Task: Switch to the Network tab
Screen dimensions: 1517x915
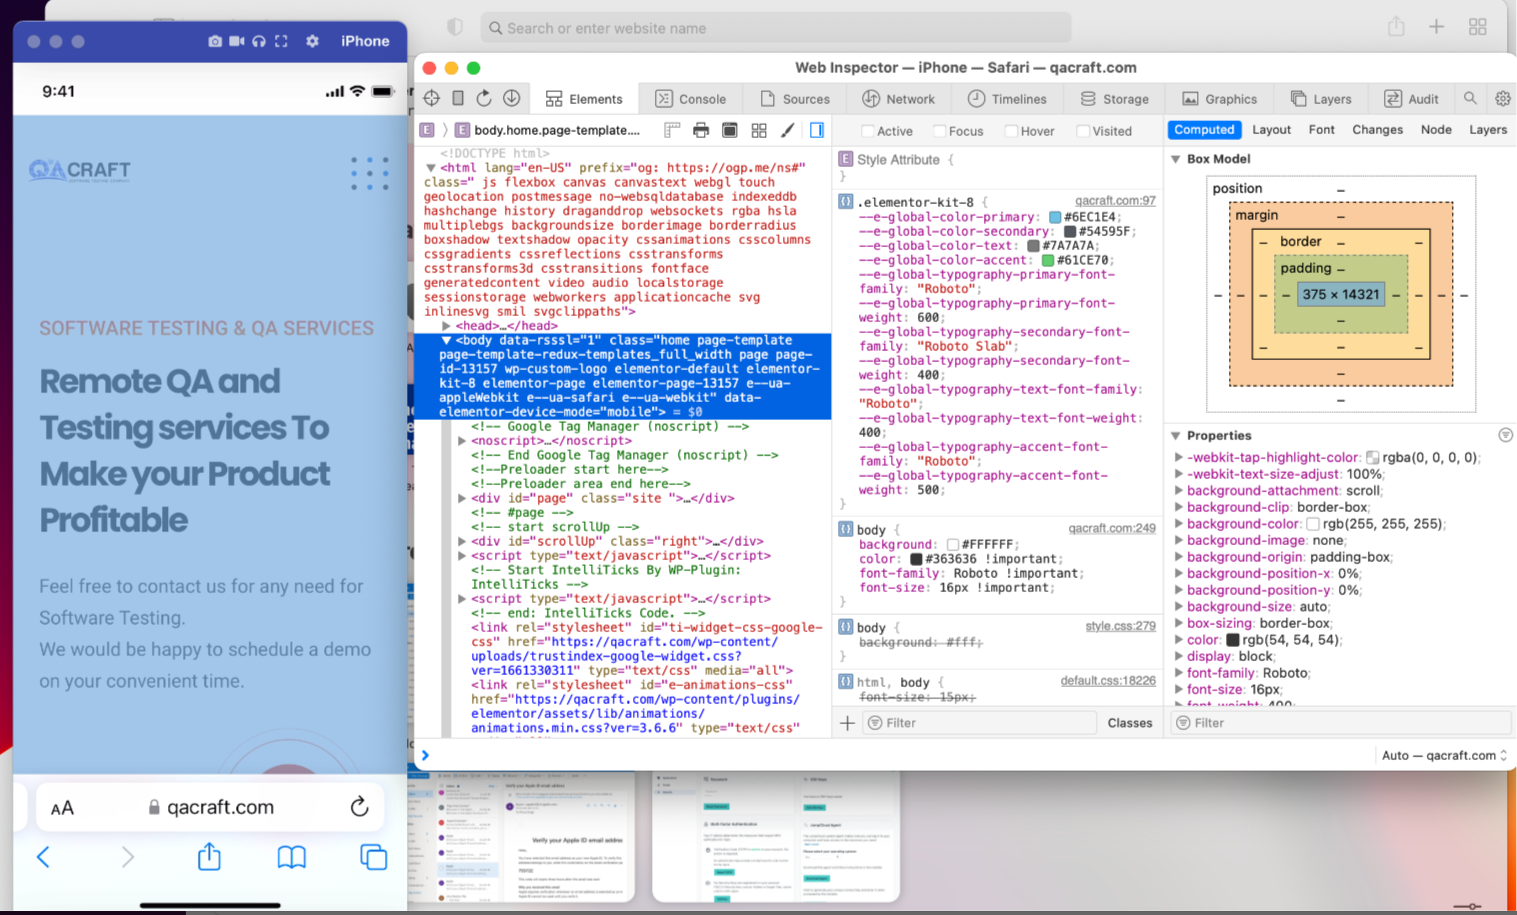Action: pos(898,99)
